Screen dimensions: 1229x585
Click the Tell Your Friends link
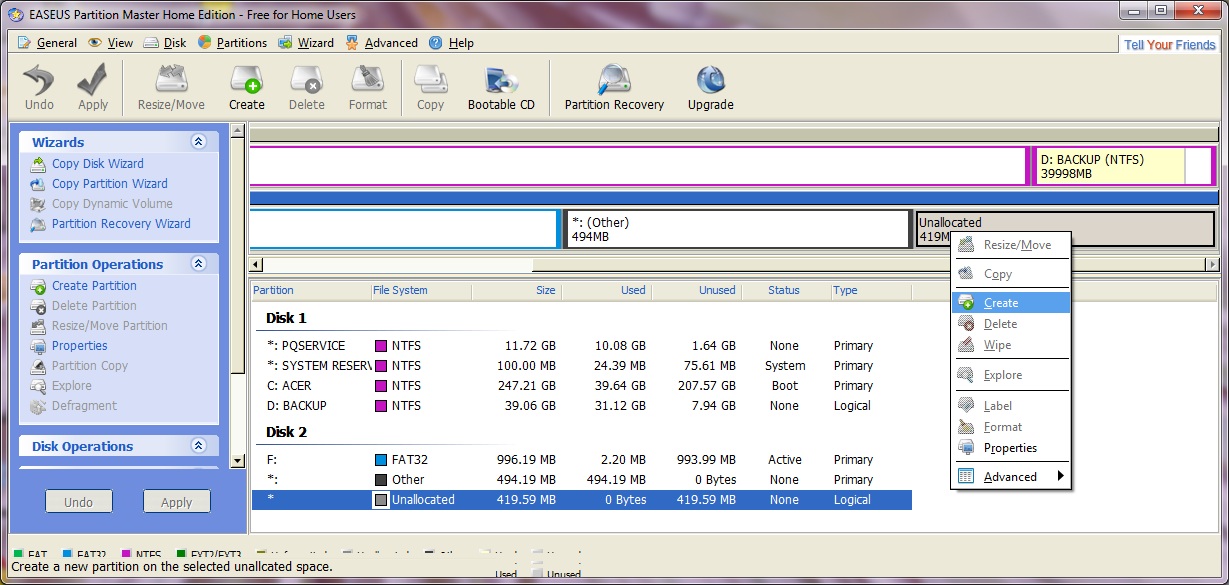1169,45
